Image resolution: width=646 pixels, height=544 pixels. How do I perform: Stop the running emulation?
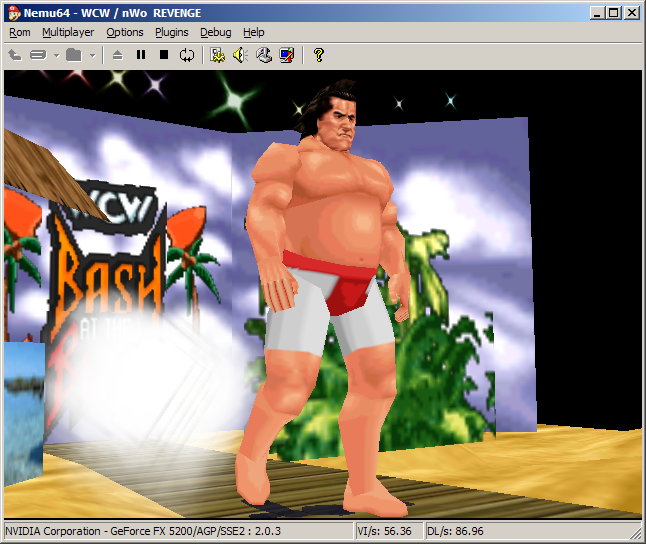pyautogui.click(x=163, y=55)
